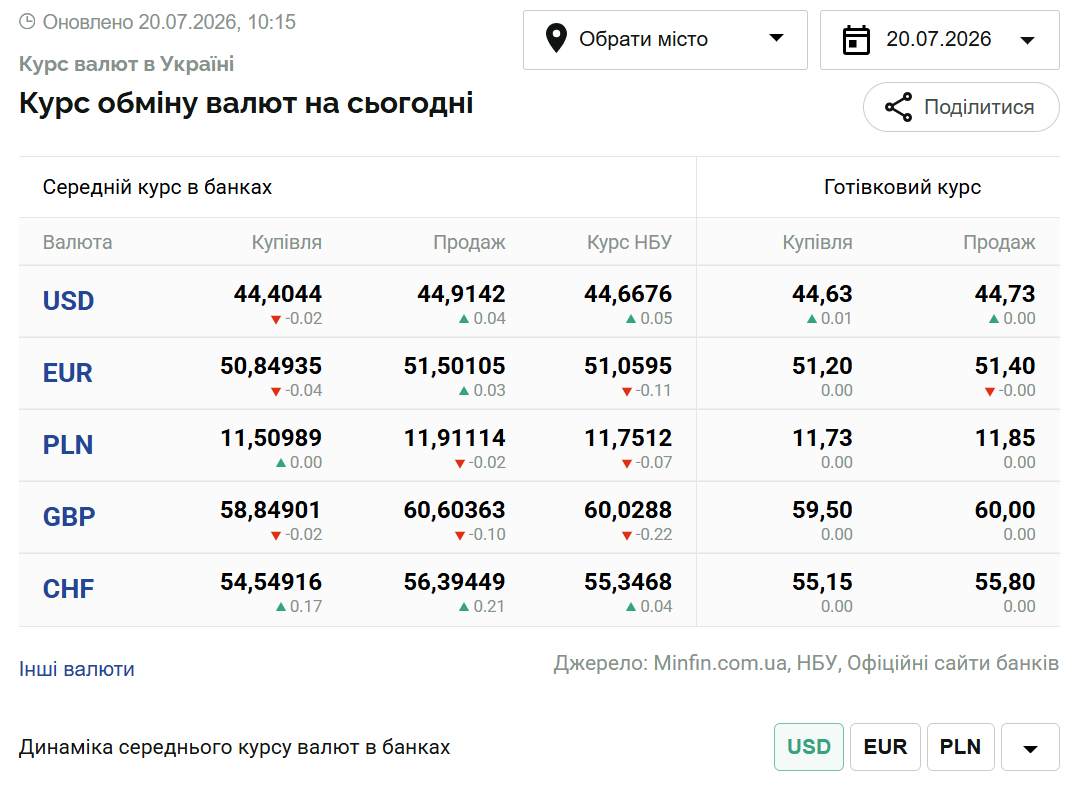Screen dimensions: 1080x792
Task: Click the Курс НБУ column header
Action: 630,242
